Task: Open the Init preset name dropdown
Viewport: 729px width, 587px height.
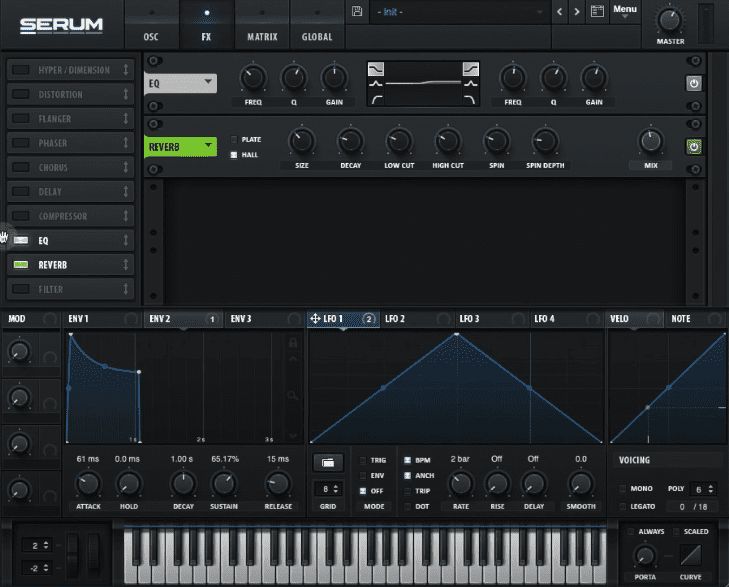Action: click(460, 12)
